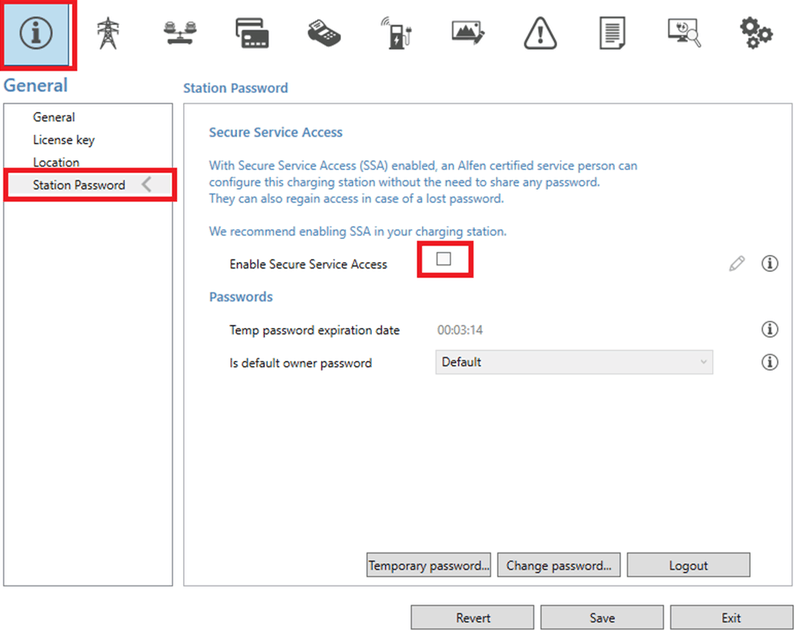Click the 'We recommend enabling SSA' text

pyautogui.click(x=358, y=232)
